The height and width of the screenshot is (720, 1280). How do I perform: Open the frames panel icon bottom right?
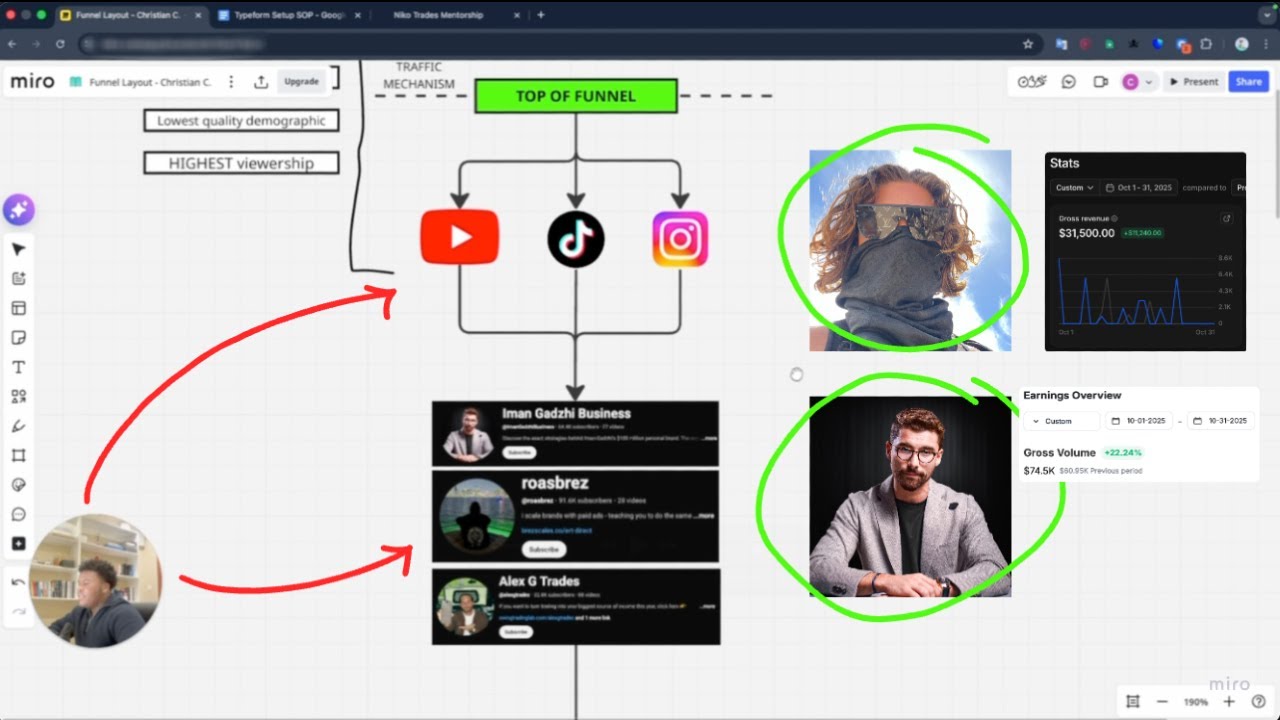tap(1133, 702)
